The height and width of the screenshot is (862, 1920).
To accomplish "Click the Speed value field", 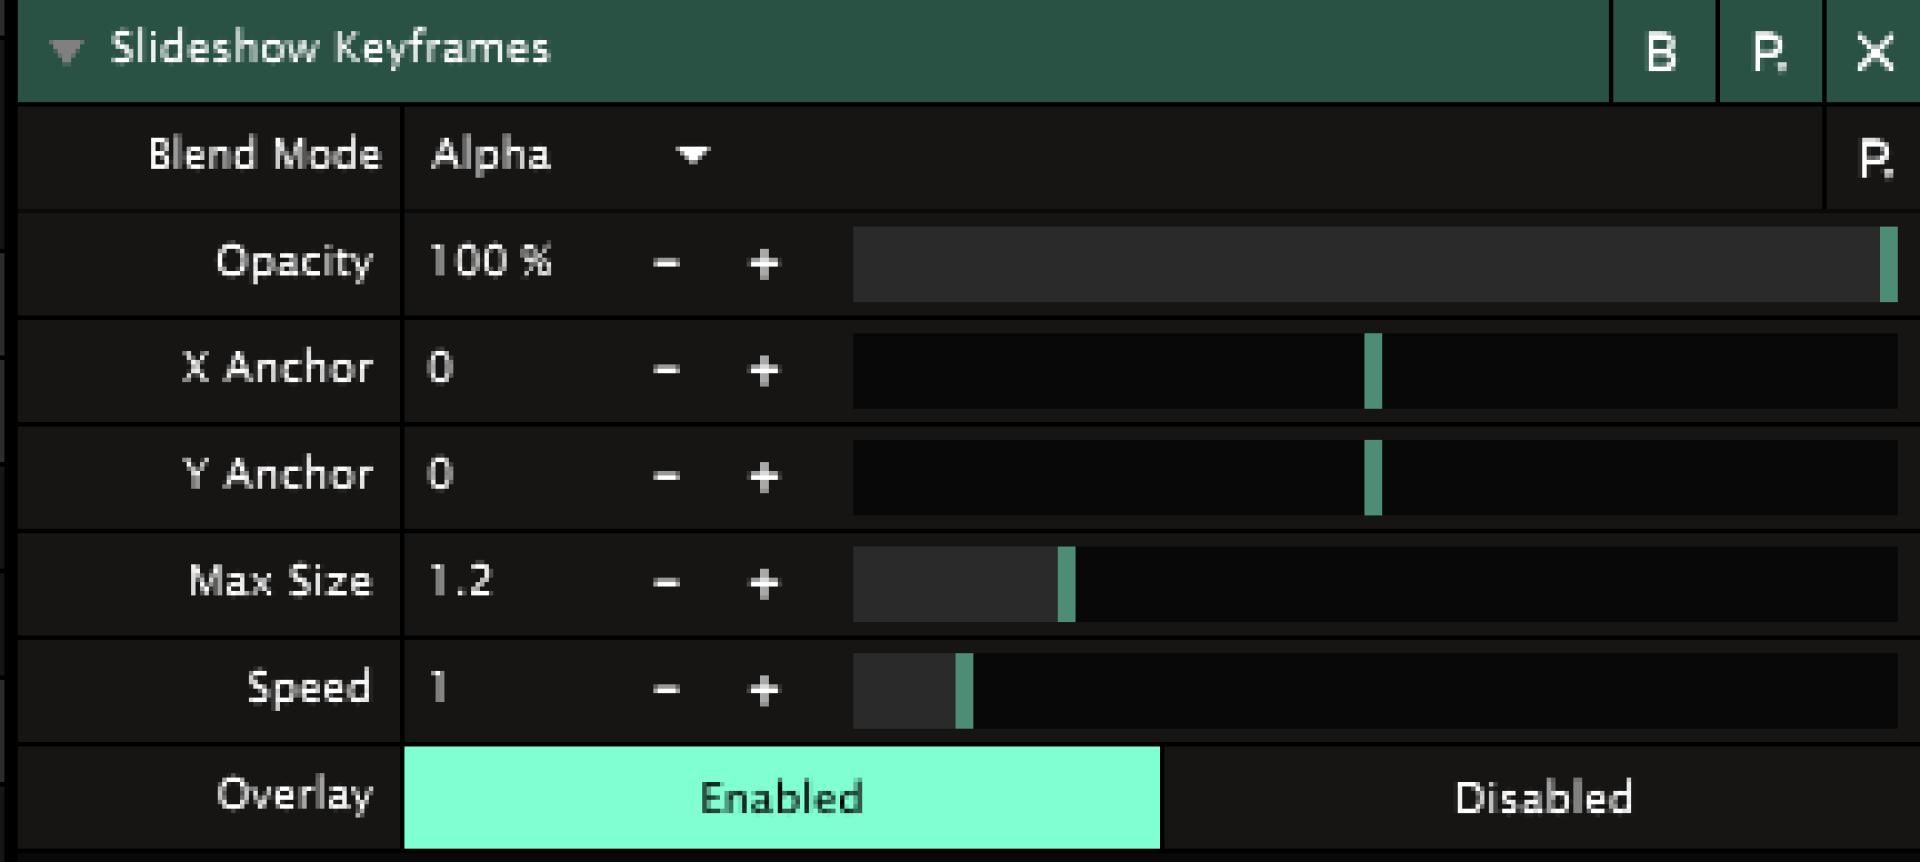I will [x=500, y=688].
